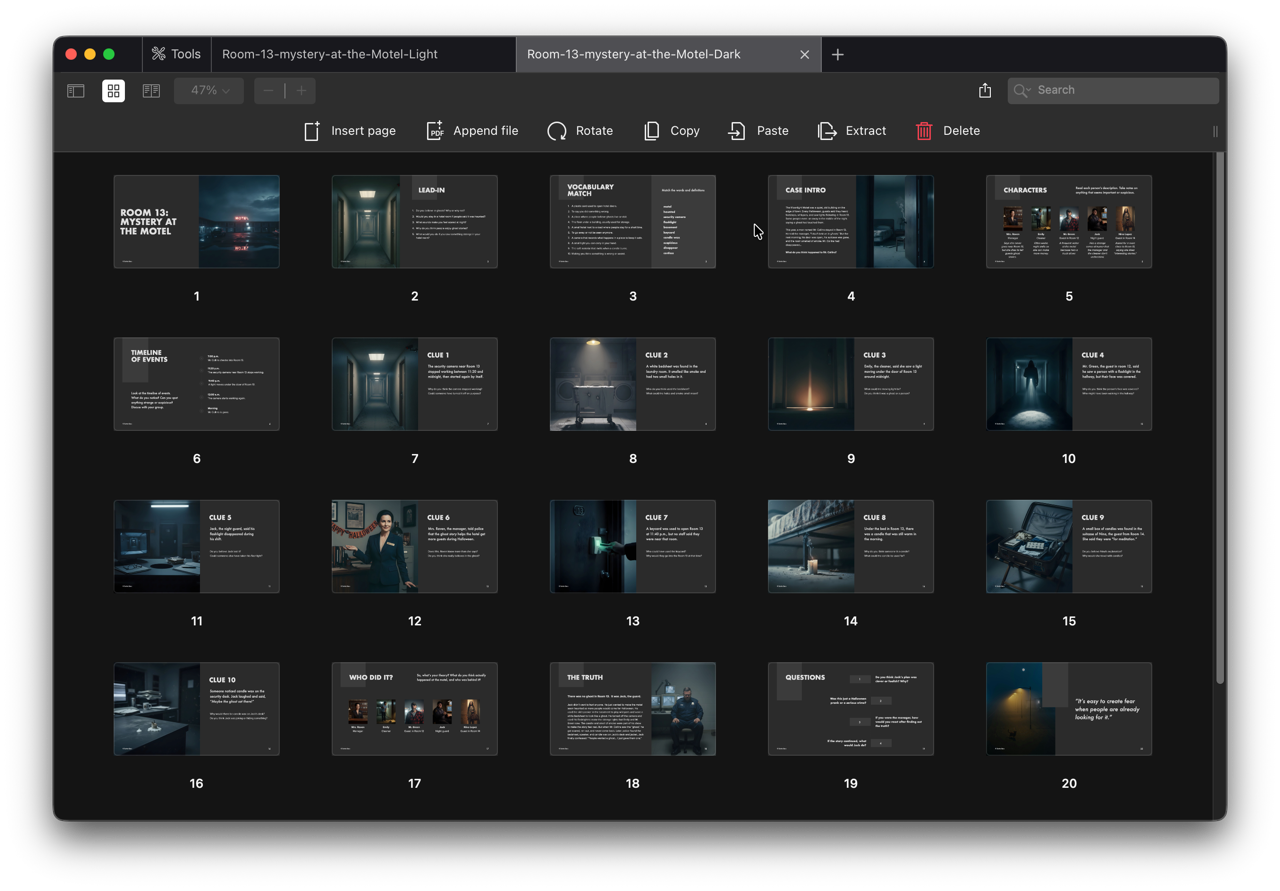Viewport: 1280px width, 891px height.
Task: Select page 18 The Truth thumbnail
Action: (x=633, y=709)
